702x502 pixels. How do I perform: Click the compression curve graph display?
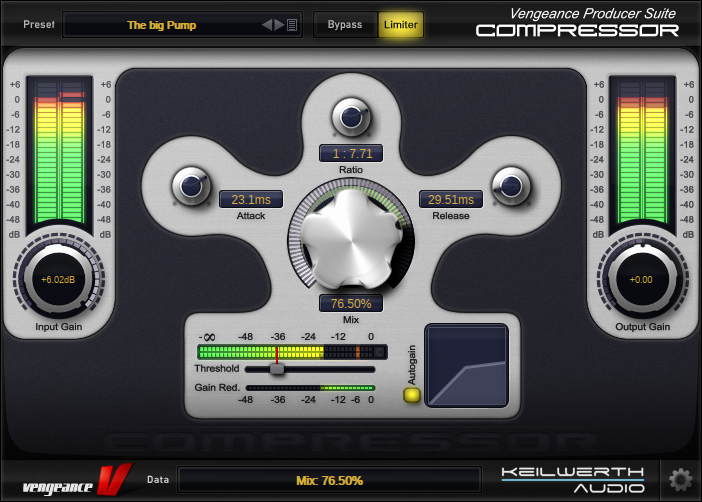tap(467, 365)
